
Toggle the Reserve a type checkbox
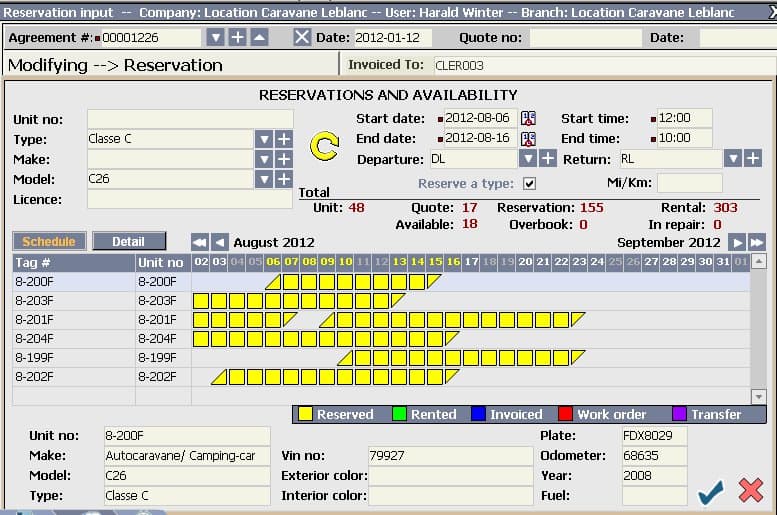click(x=530, y=184)
